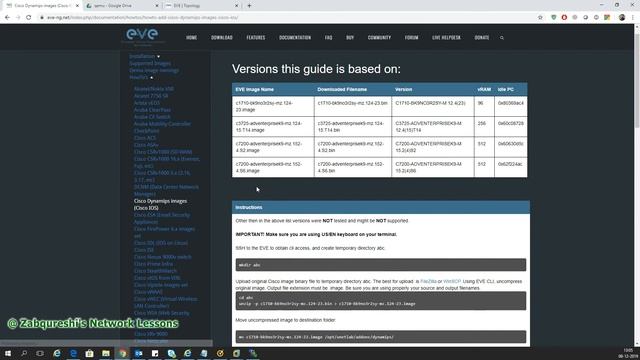This screenshot has height=360, width=640.
Task: Open Microsoft Store from the taskbar
Action: click(89, 353)
